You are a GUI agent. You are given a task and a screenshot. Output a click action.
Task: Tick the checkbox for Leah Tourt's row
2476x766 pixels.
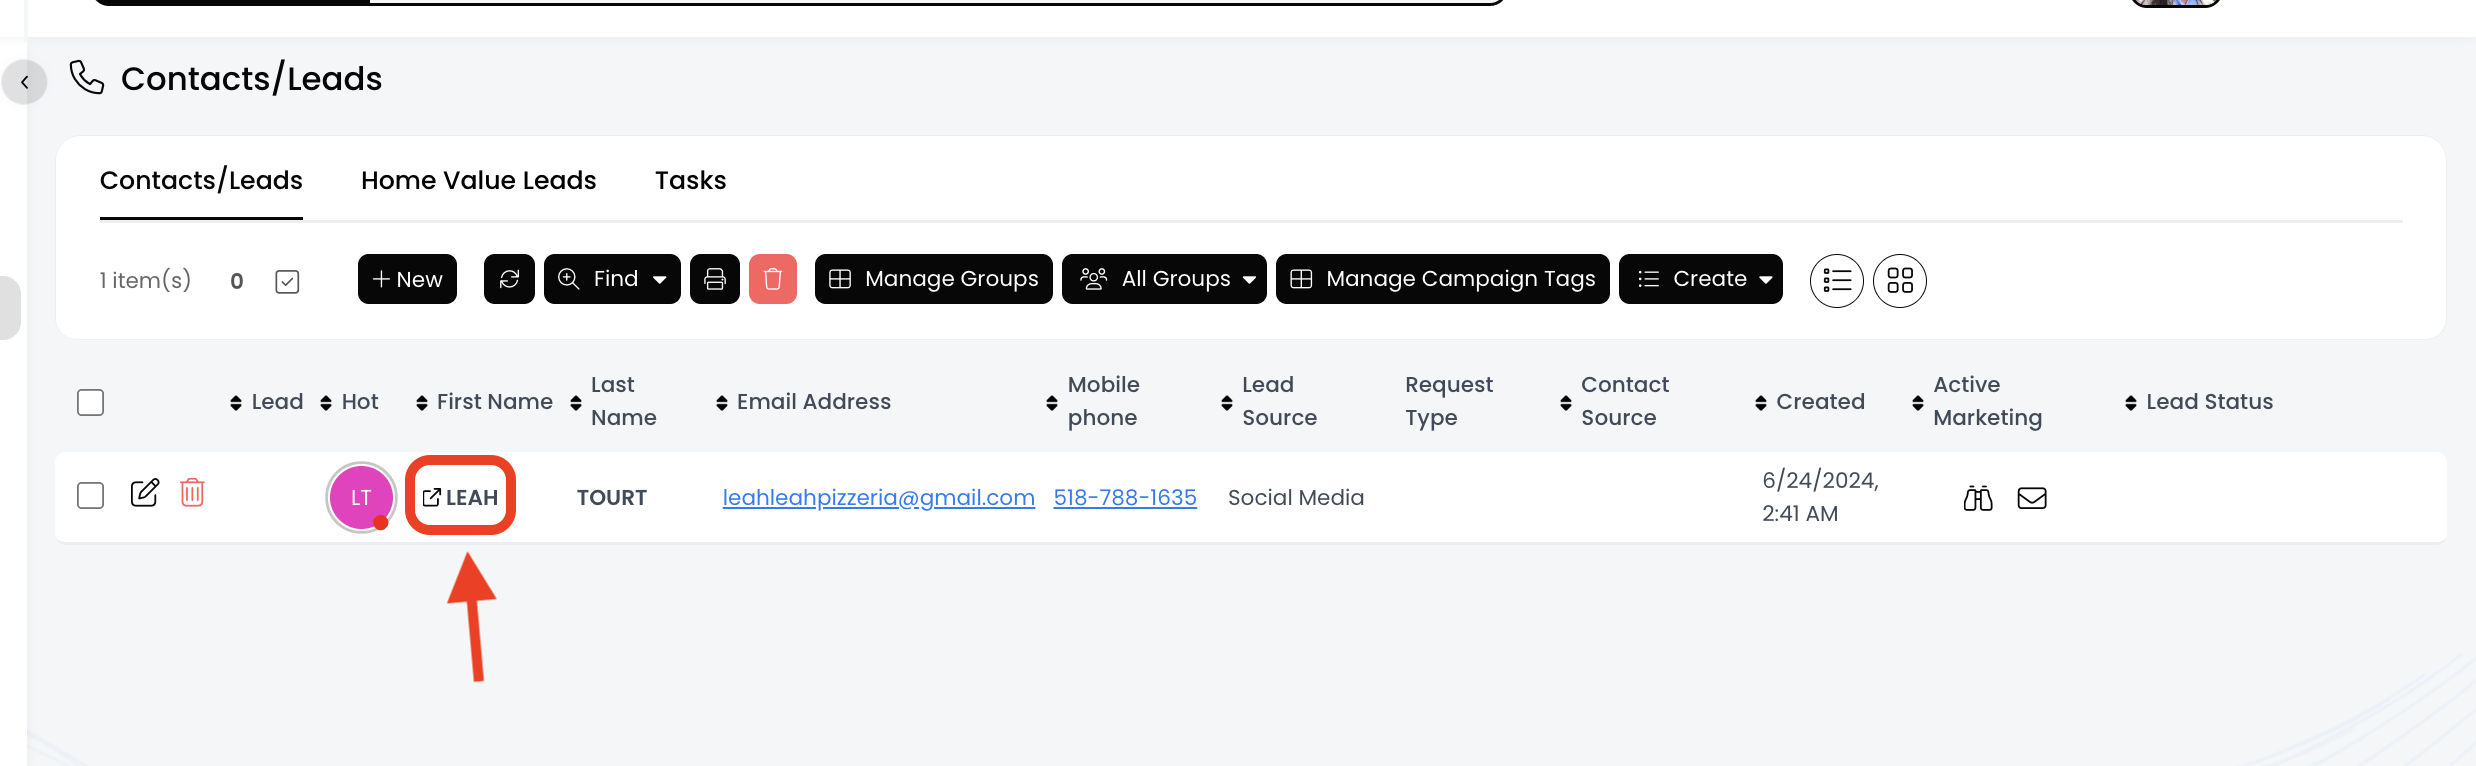91,496
